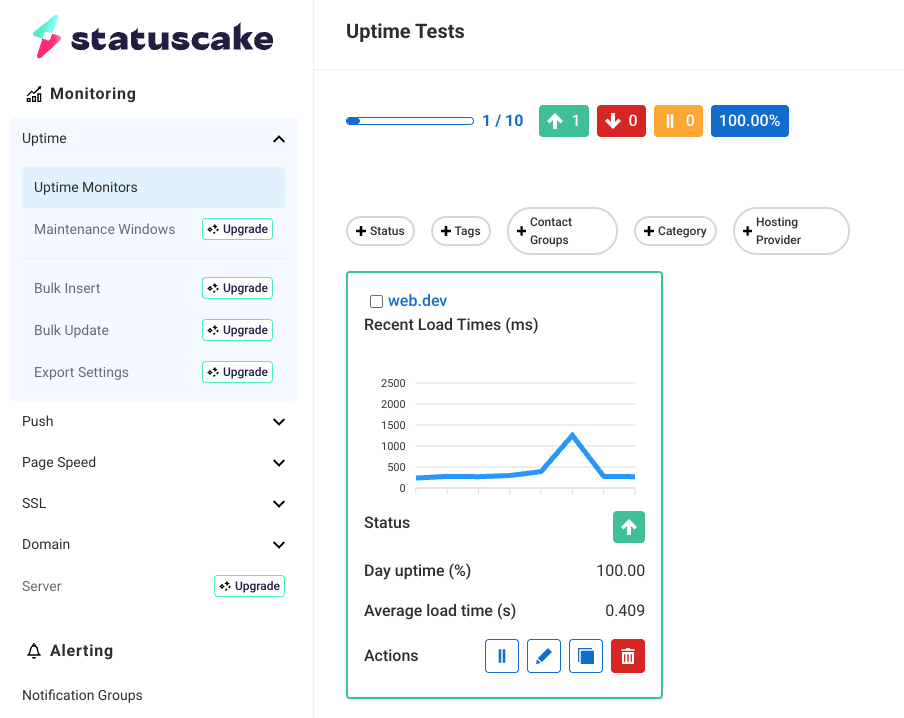Open Maintenance Windows menu item

(x=104, y=229)
